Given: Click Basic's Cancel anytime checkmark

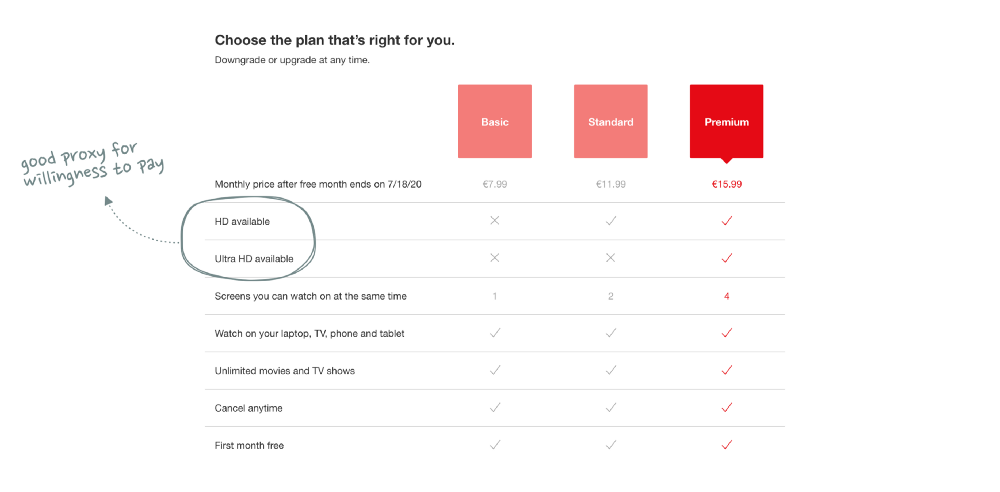Looking at the screenshot, I should (x=495, y=407).
